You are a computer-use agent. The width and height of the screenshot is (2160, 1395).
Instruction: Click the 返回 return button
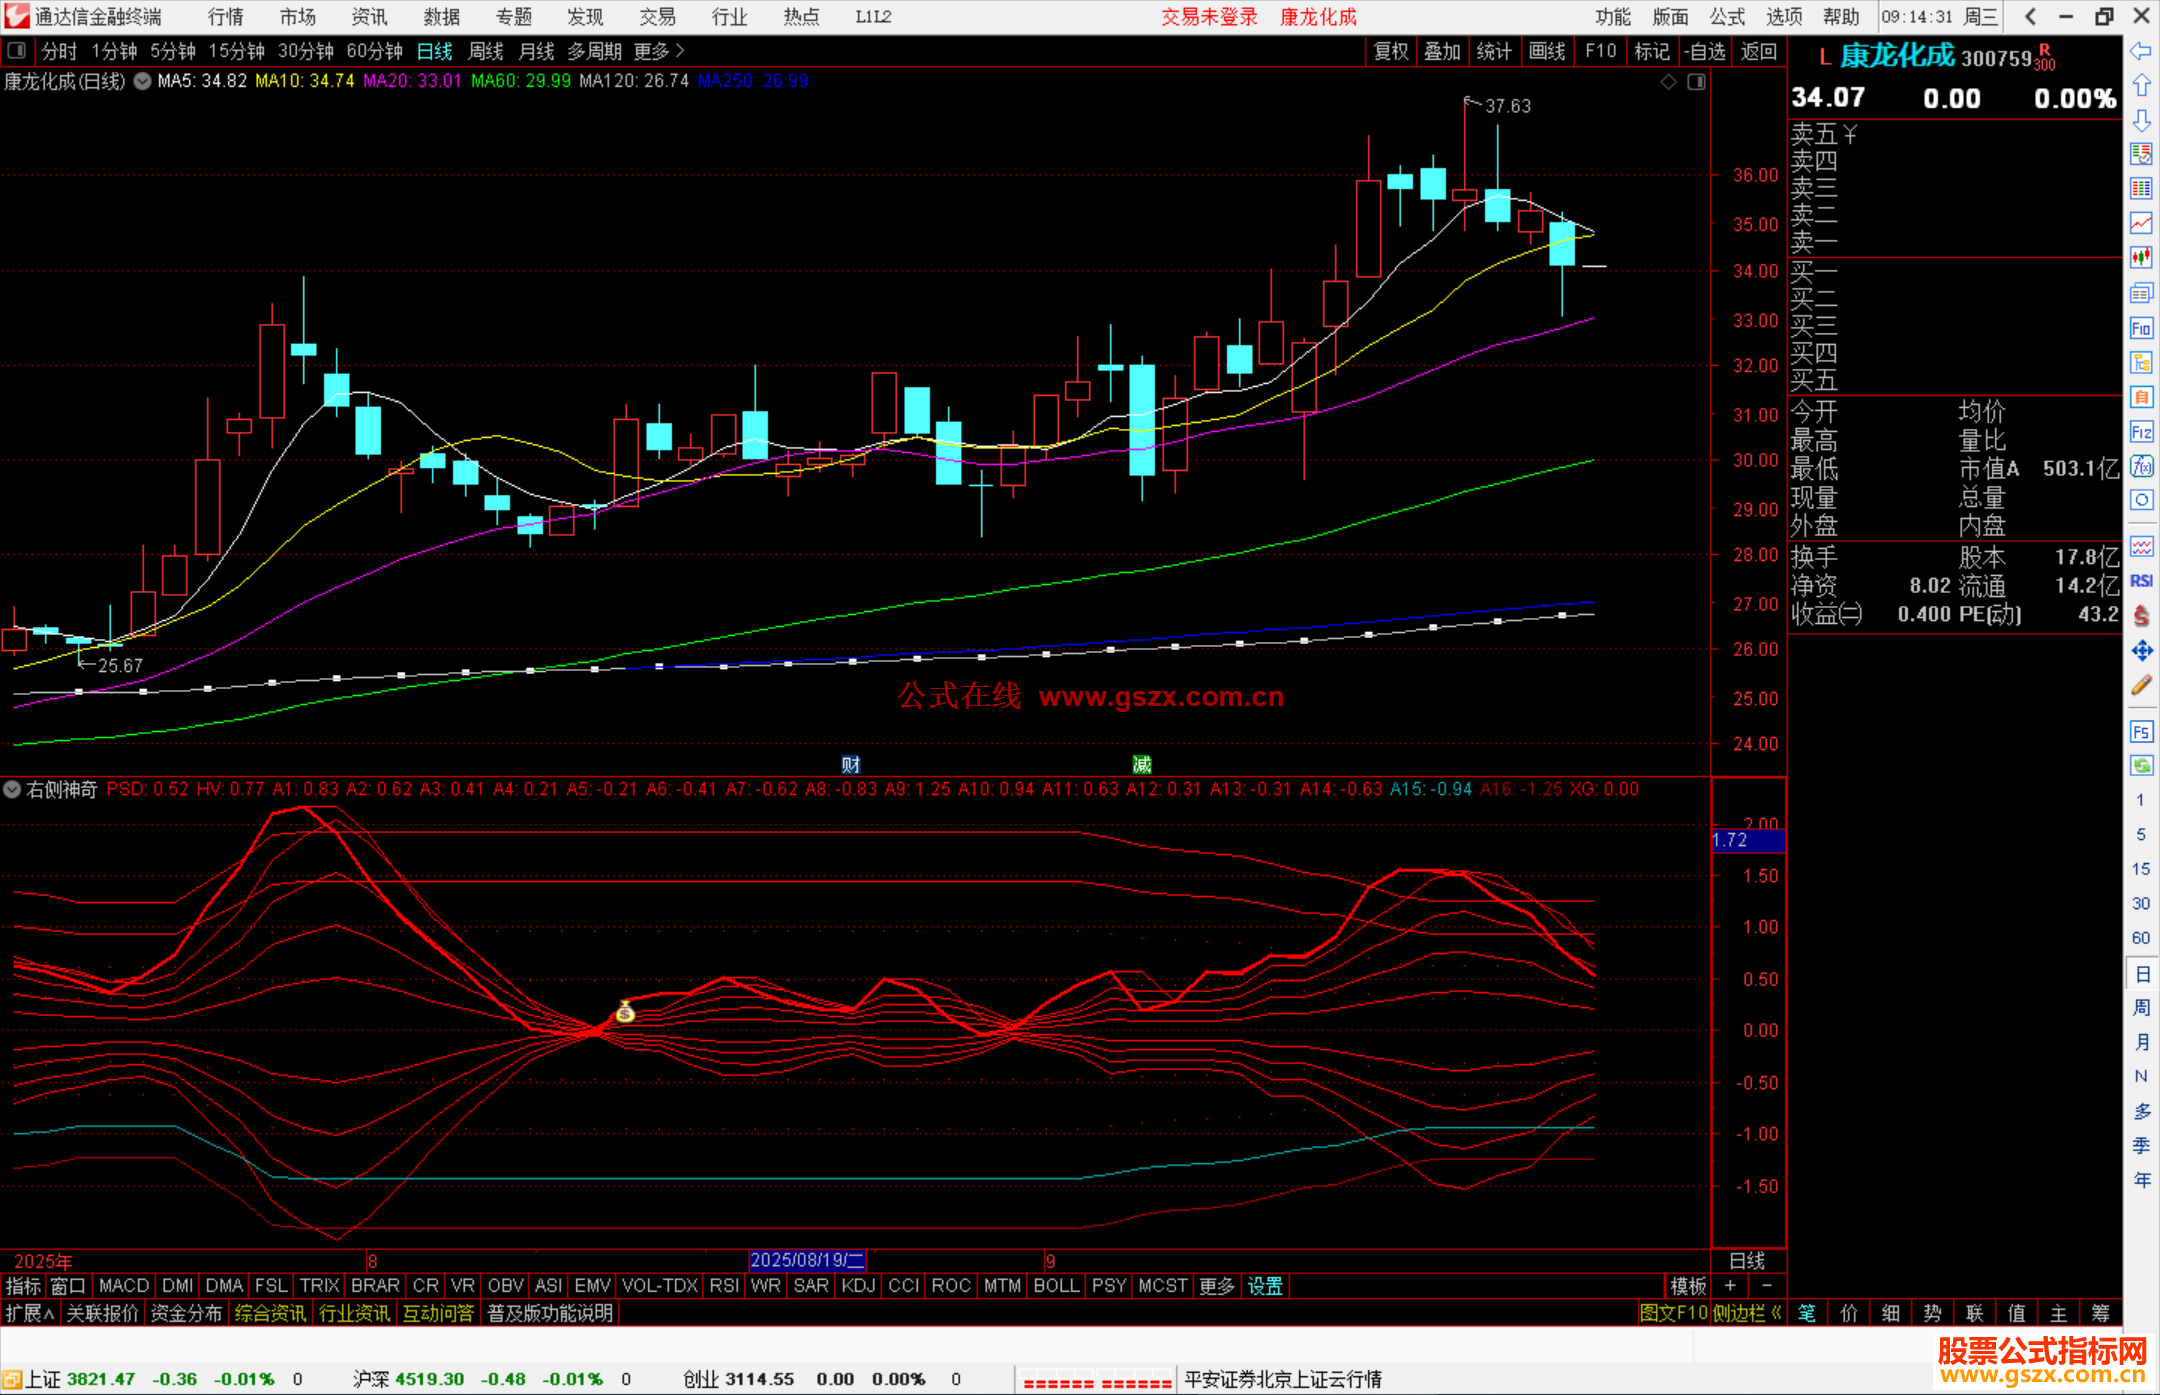1759,51
